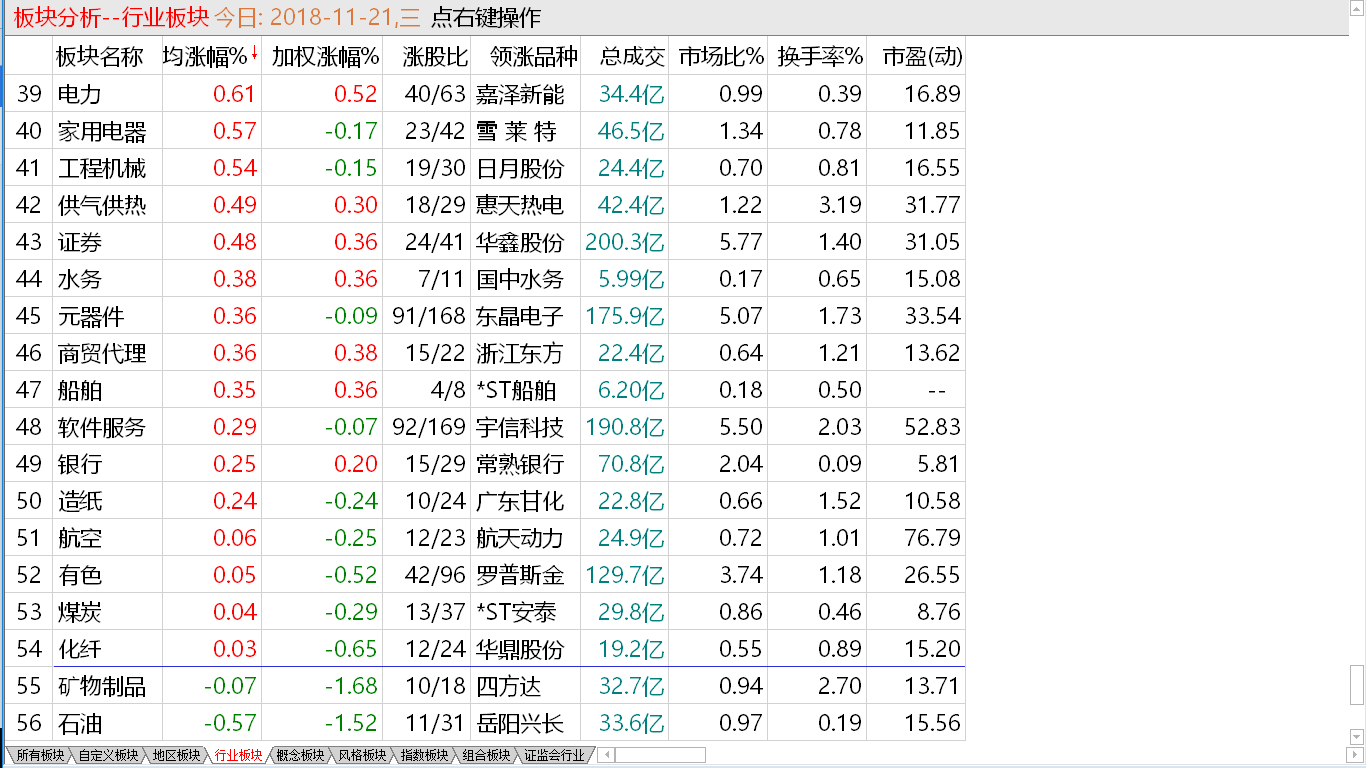Select the 软件服务 sector name
Screen dimensions: 1366x768
click(x=100, y=427)
